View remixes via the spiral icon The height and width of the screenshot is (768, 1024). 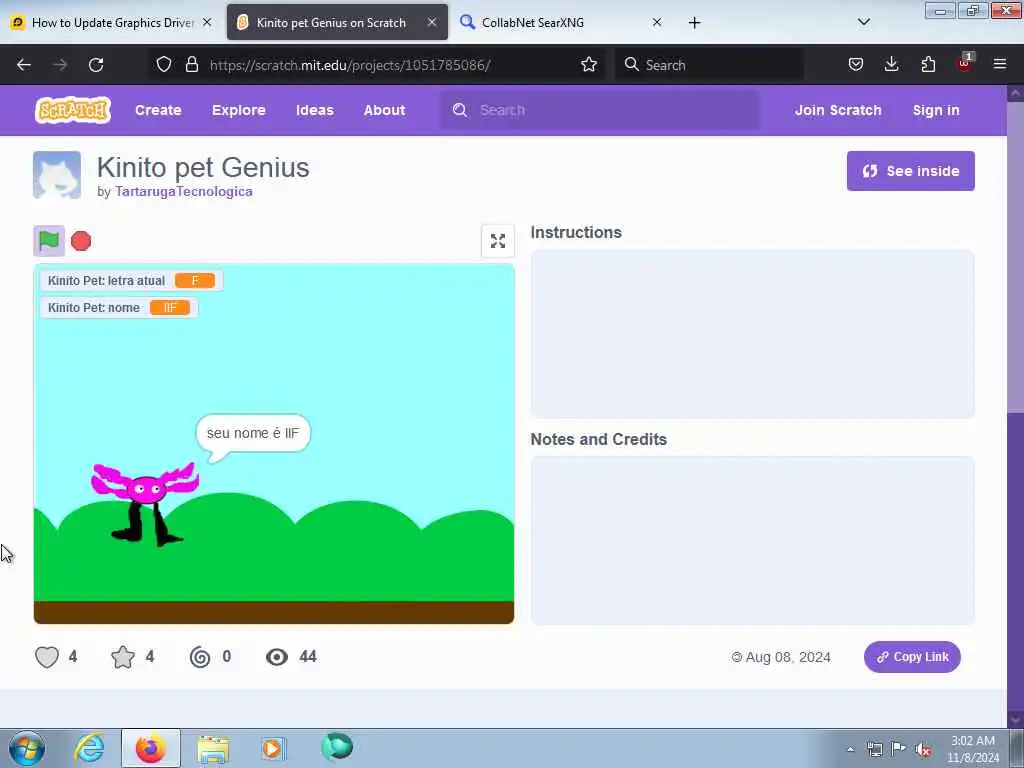pyautogui.click(x=200, y=656)
